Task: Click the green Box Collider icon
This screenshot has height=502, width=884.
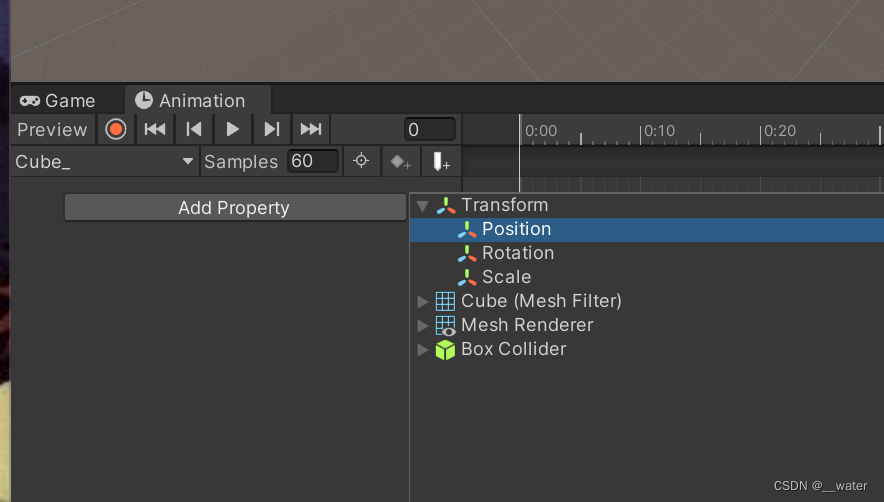Action: (x=445, y=350)
